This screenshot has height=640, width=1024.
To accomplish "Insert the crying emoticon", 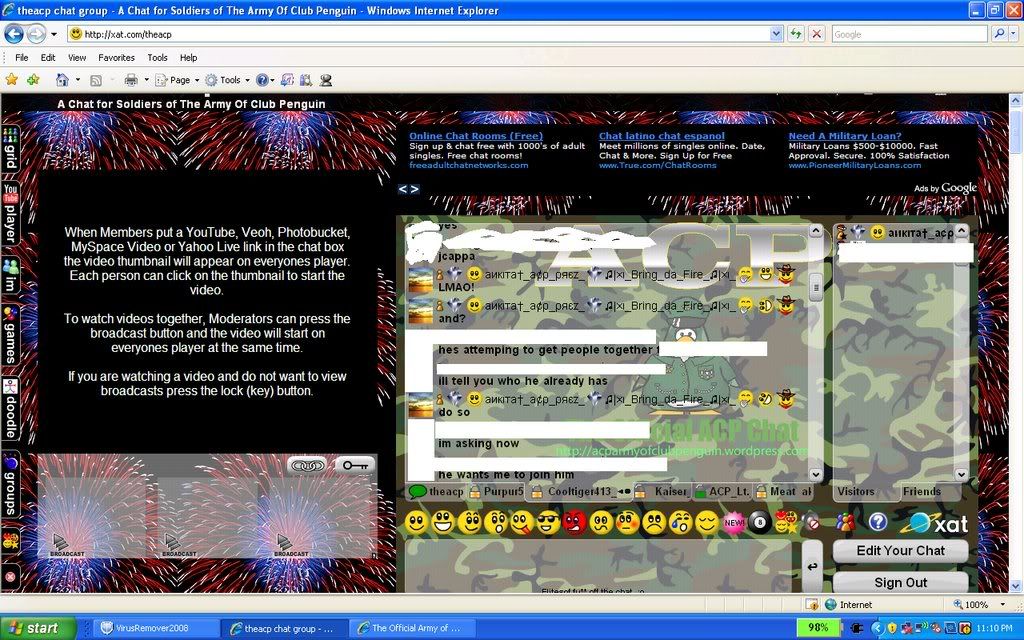I will pyautogui.click(x=680, y=522).
